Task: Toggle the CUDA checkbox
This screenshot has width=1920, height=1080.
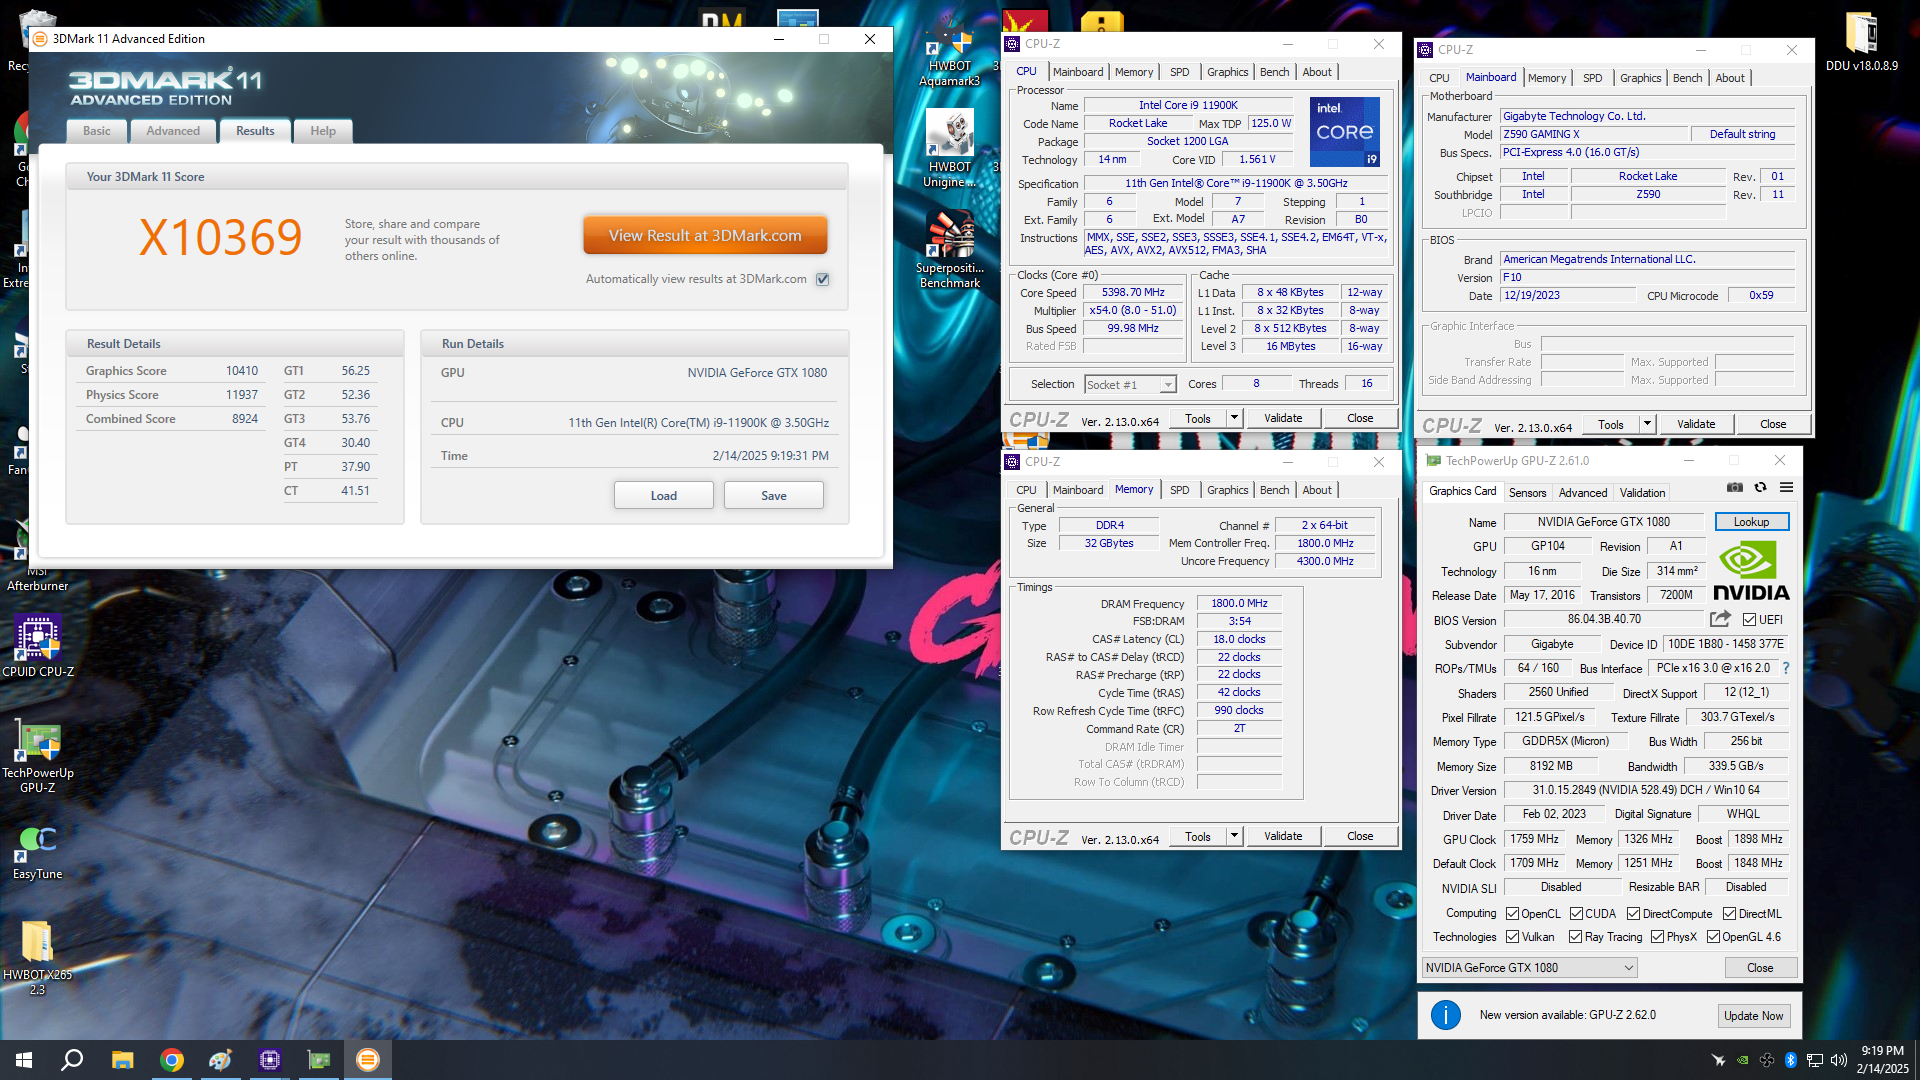Action: coord(1576,914)
